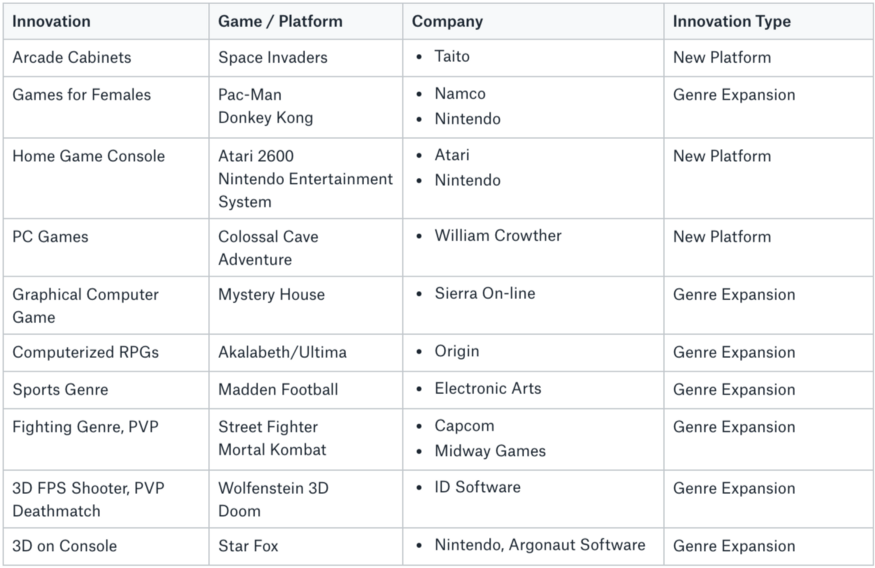Click the Innovation column header
This screenshot has width=875, height=568.
click(51, 21)
